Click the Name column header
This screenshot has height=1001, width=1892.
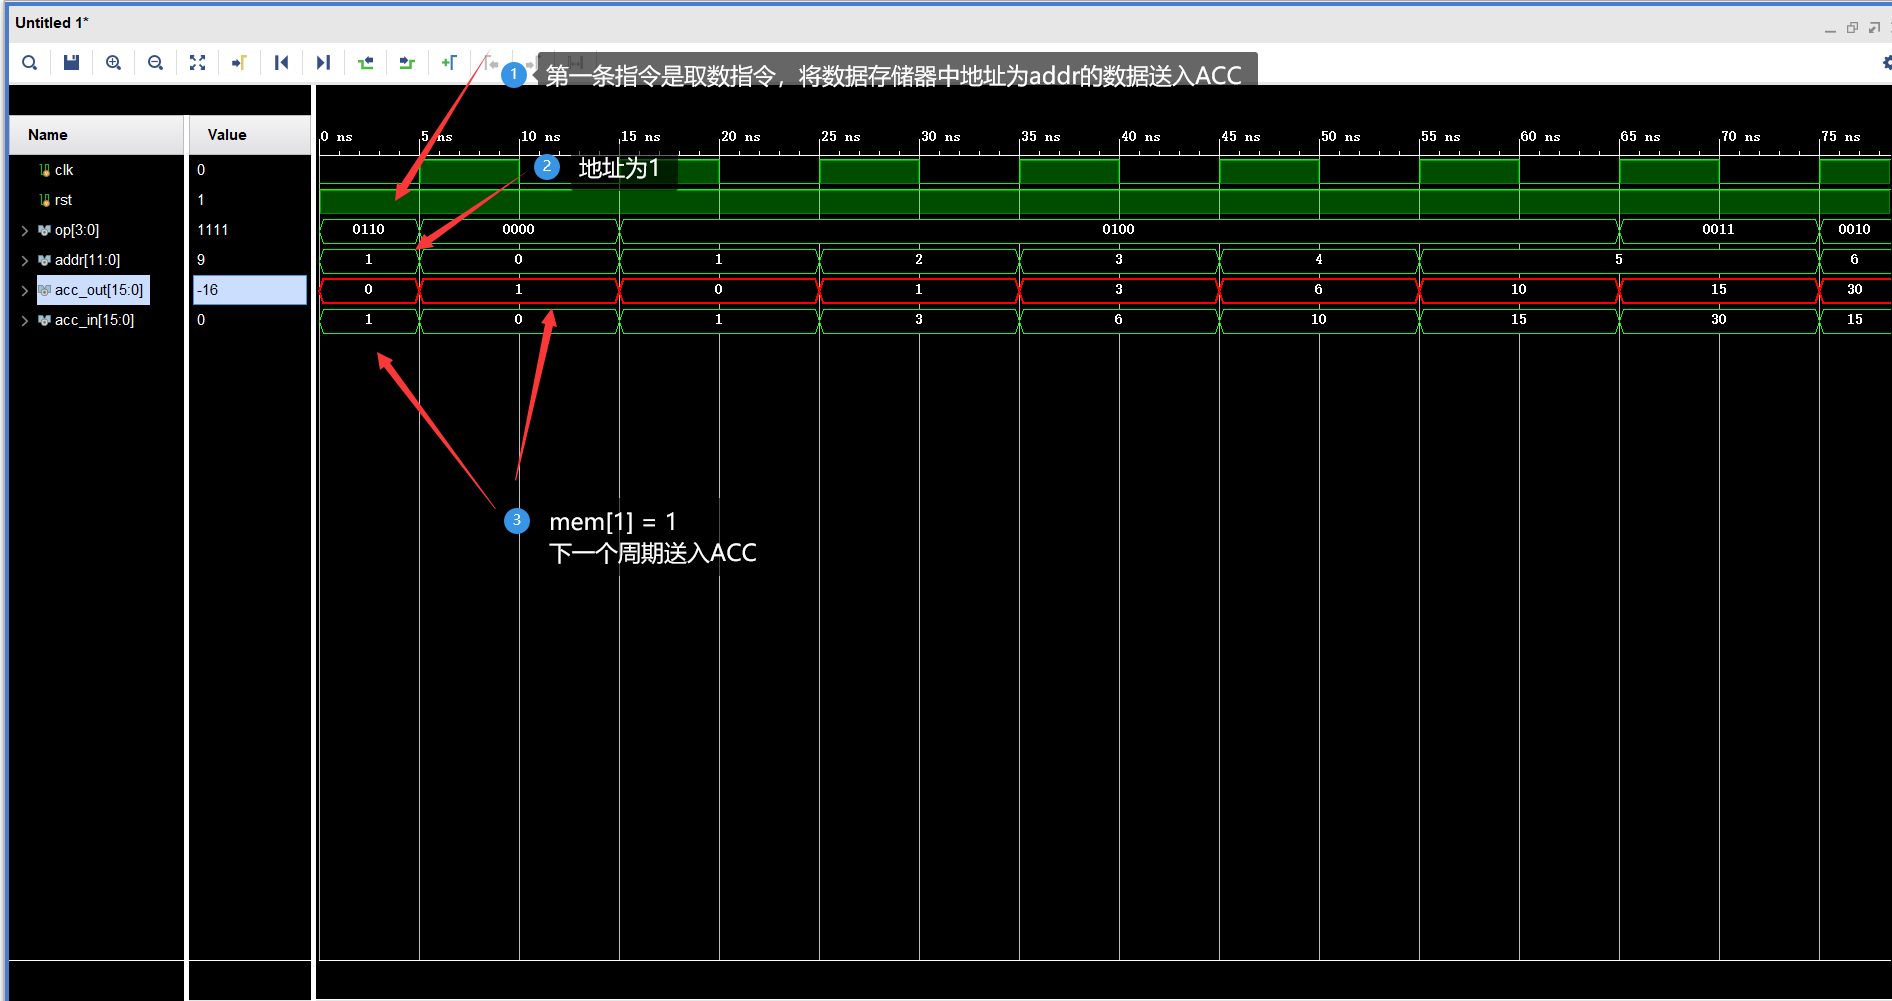97,135
